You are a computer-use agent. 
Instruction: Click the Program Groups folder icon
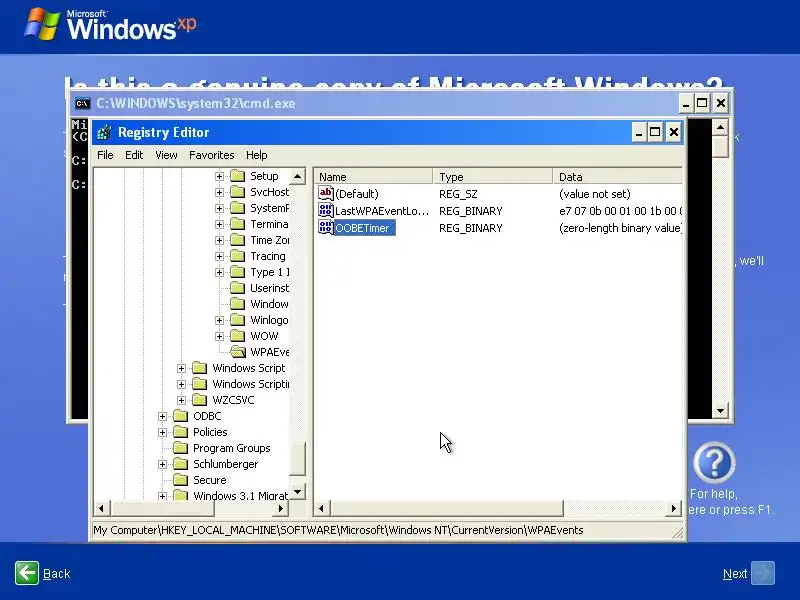(x=181, y=448)
